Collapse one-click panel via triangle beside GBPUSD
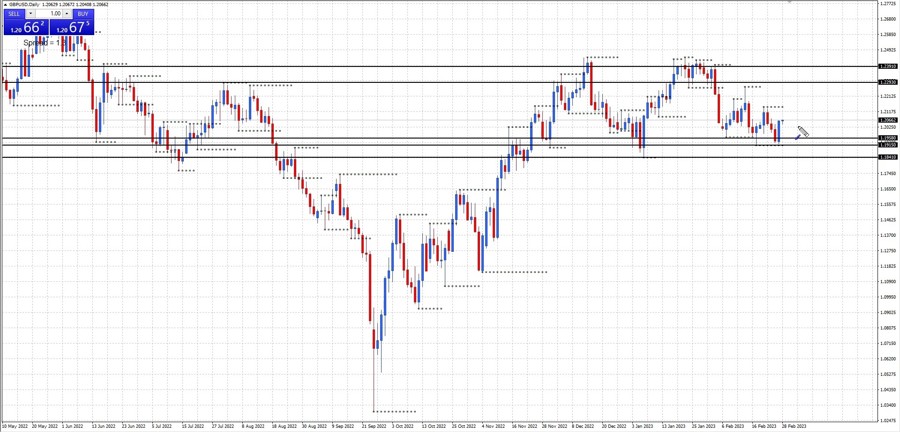900x432 pixels. (x=5, y=4)
